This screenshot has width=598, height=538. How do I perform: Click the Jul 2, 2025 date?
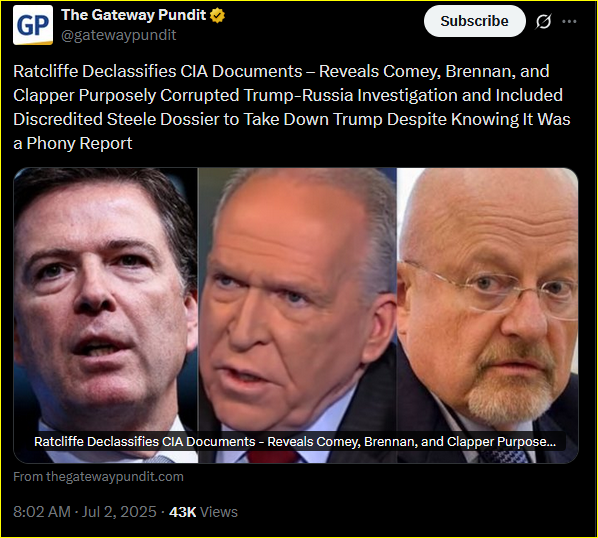coord(119,512)
